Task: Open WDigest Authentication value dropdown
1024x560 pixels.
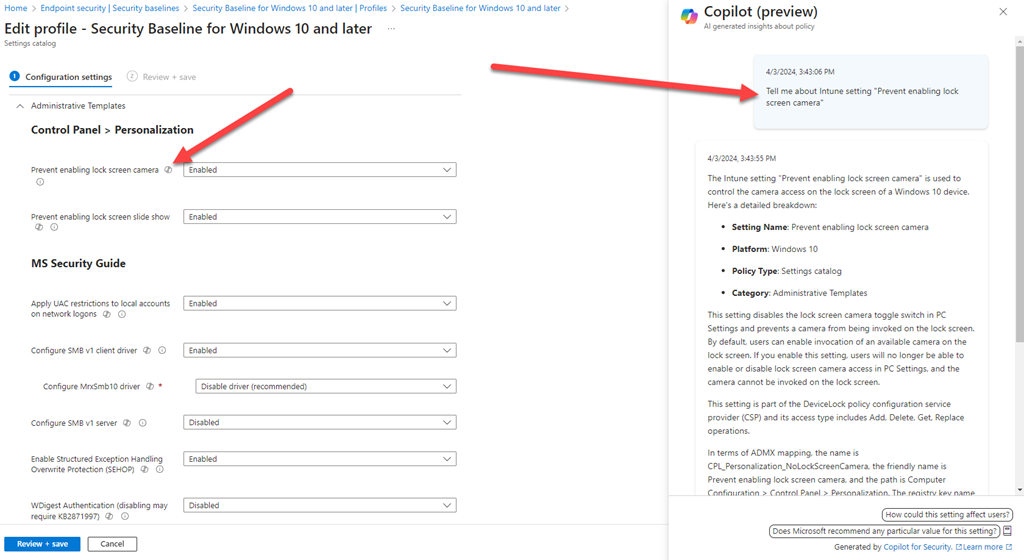Action: pos(319,506)
